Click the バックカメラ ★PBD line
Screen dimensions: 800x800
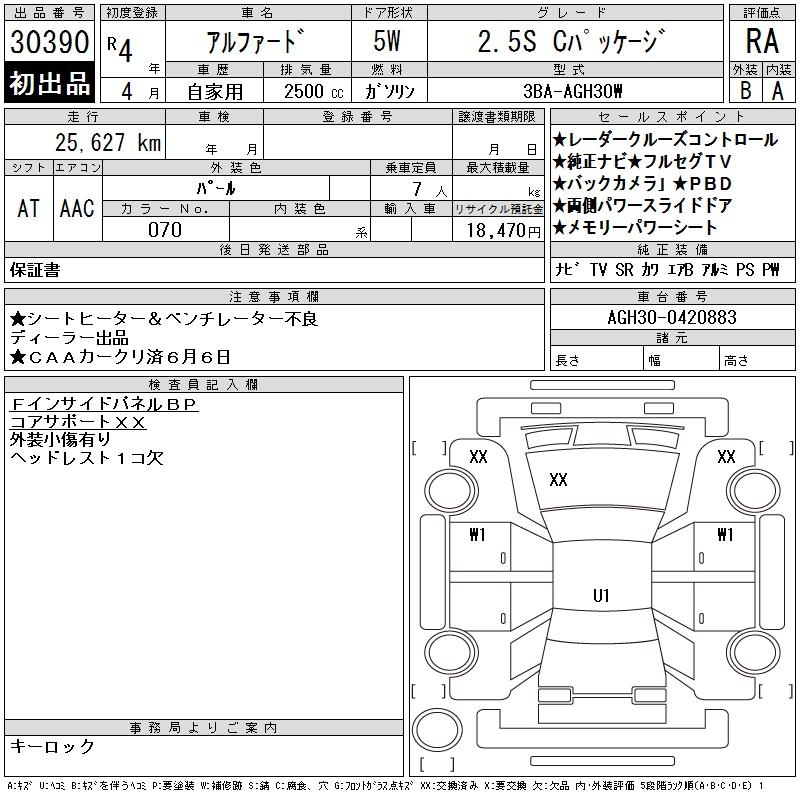(642, 184)
